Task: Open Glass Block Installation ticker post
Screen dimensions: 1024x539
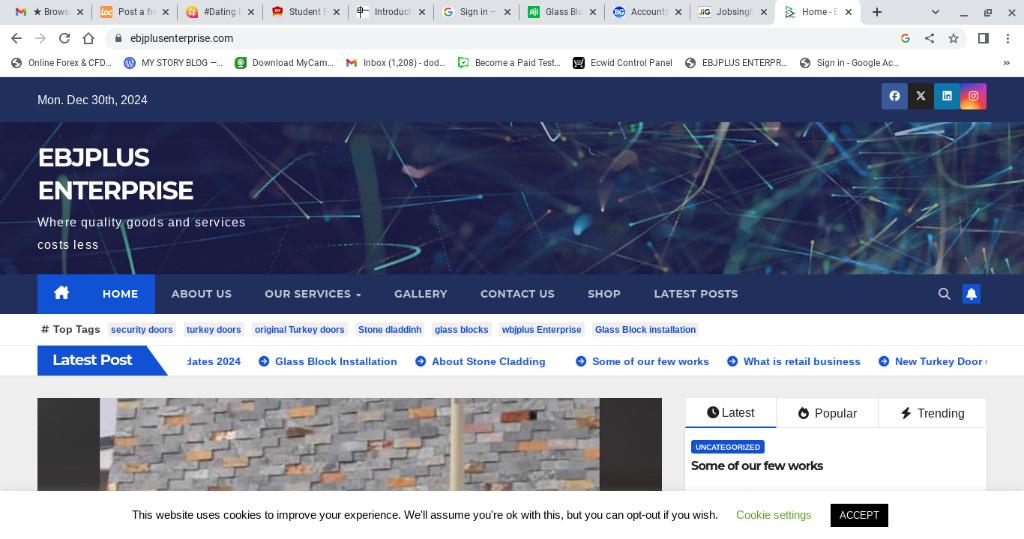Action: 336,361
